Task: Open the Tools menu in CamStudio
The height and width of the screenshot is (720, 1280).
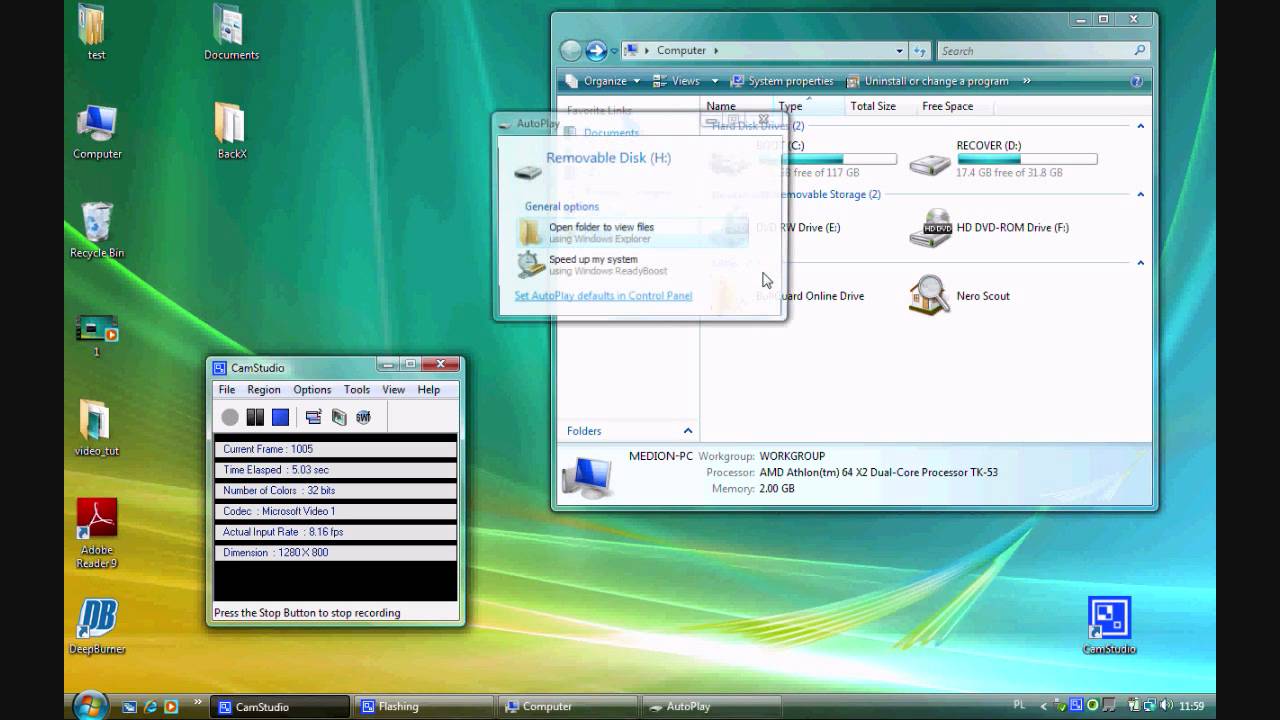Action: point(357,390)
